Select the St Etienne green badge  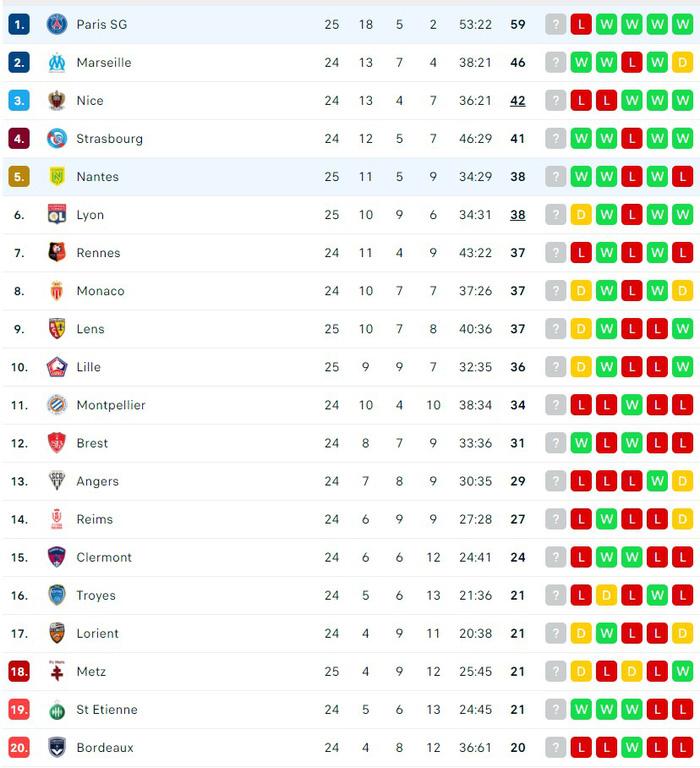pos(57,710)
